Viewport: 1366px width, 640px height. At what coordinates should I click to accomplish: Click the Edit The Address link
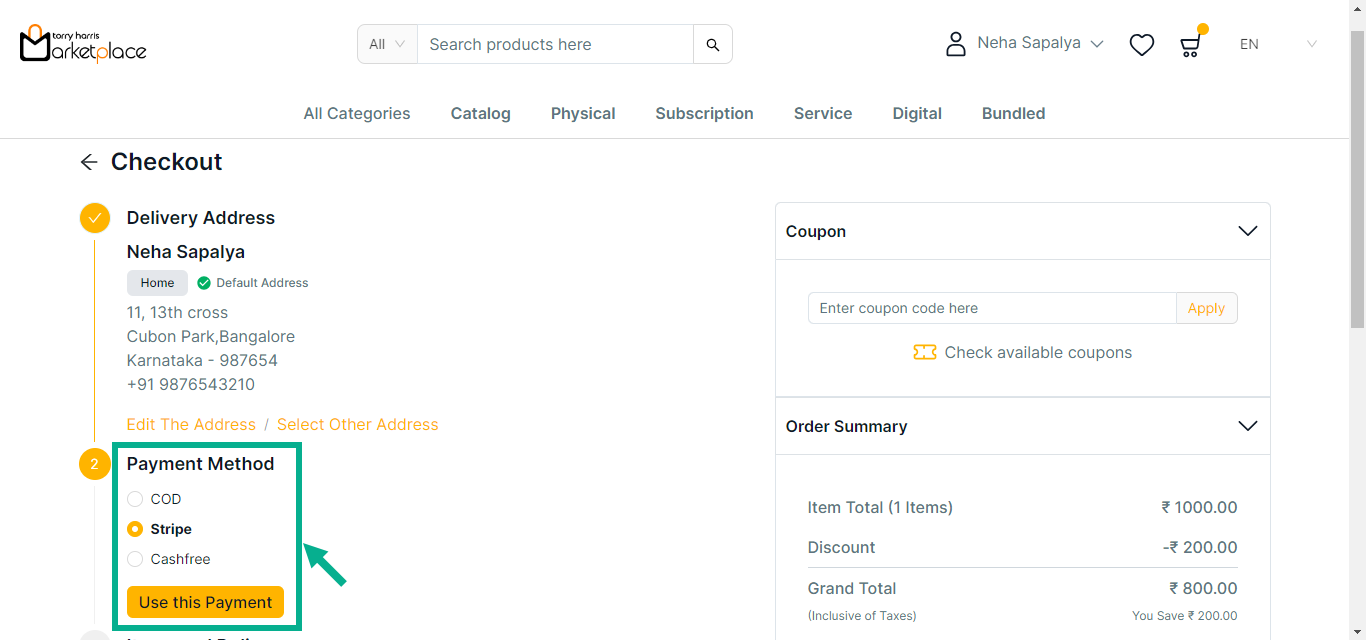click(x=191, y=424)
